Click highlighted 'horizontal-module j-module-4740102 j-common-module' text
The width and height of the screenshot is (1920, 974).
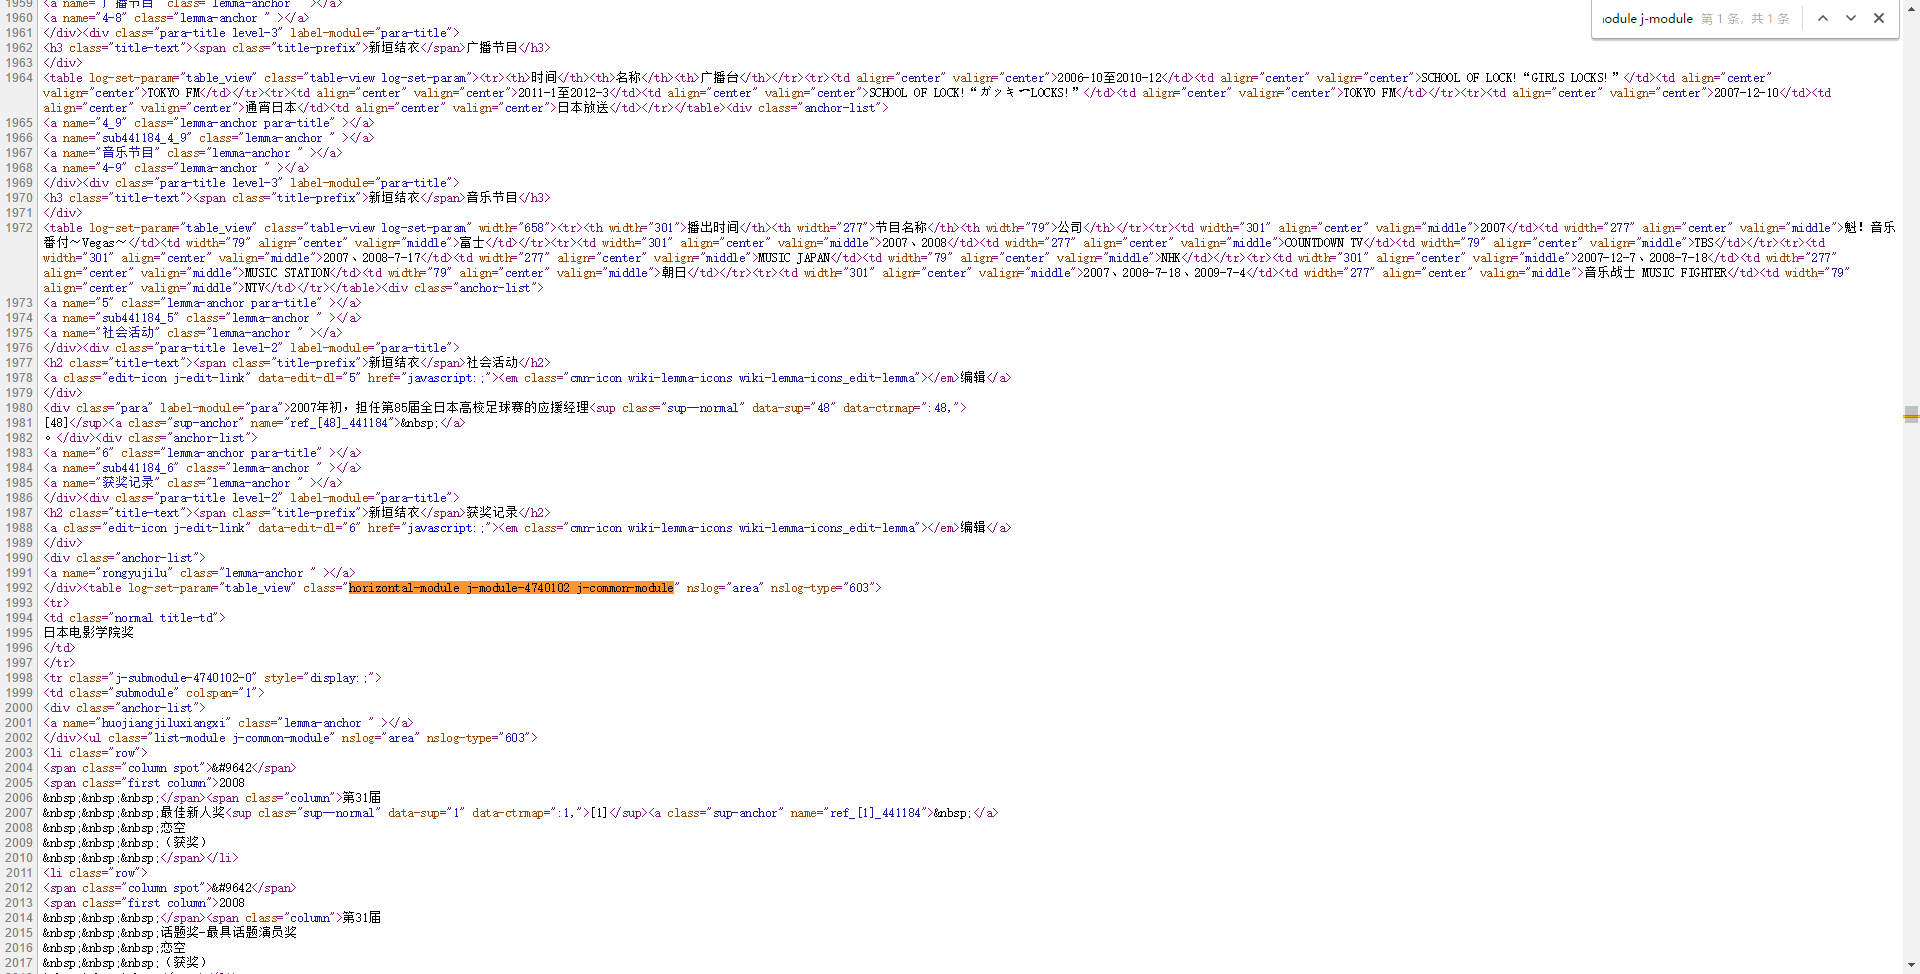511,588
